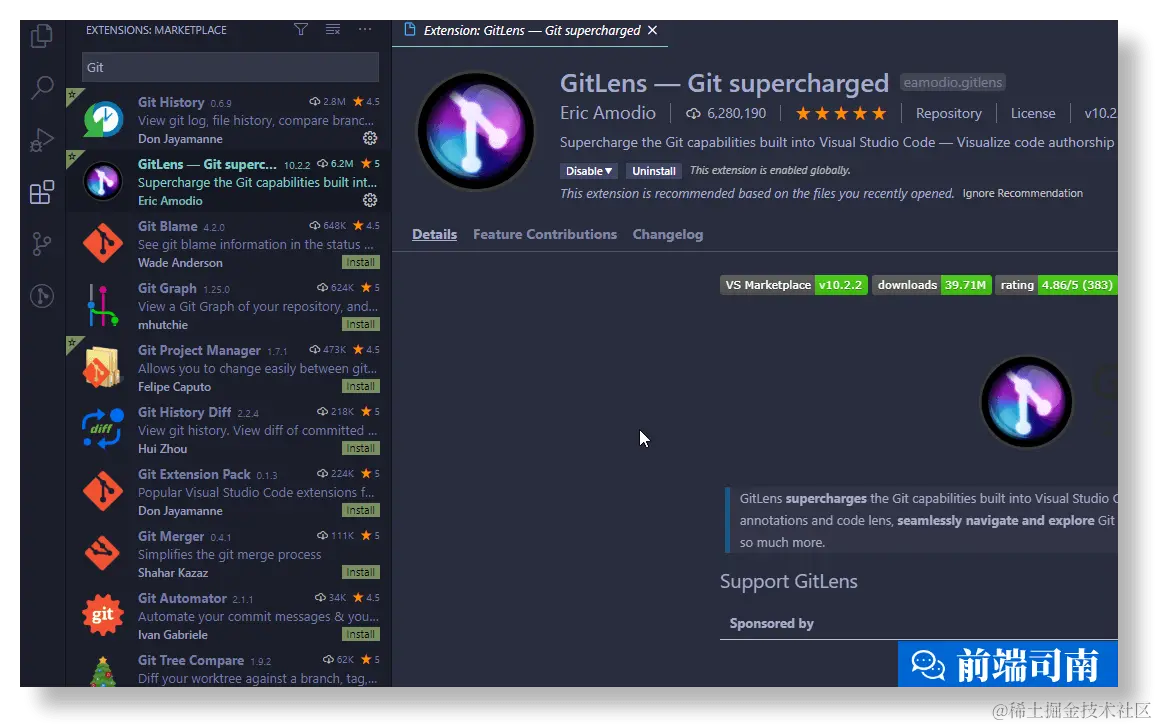Click the Support GitLens heading
Screen dimensions: 1158x727
click(789, 581)
